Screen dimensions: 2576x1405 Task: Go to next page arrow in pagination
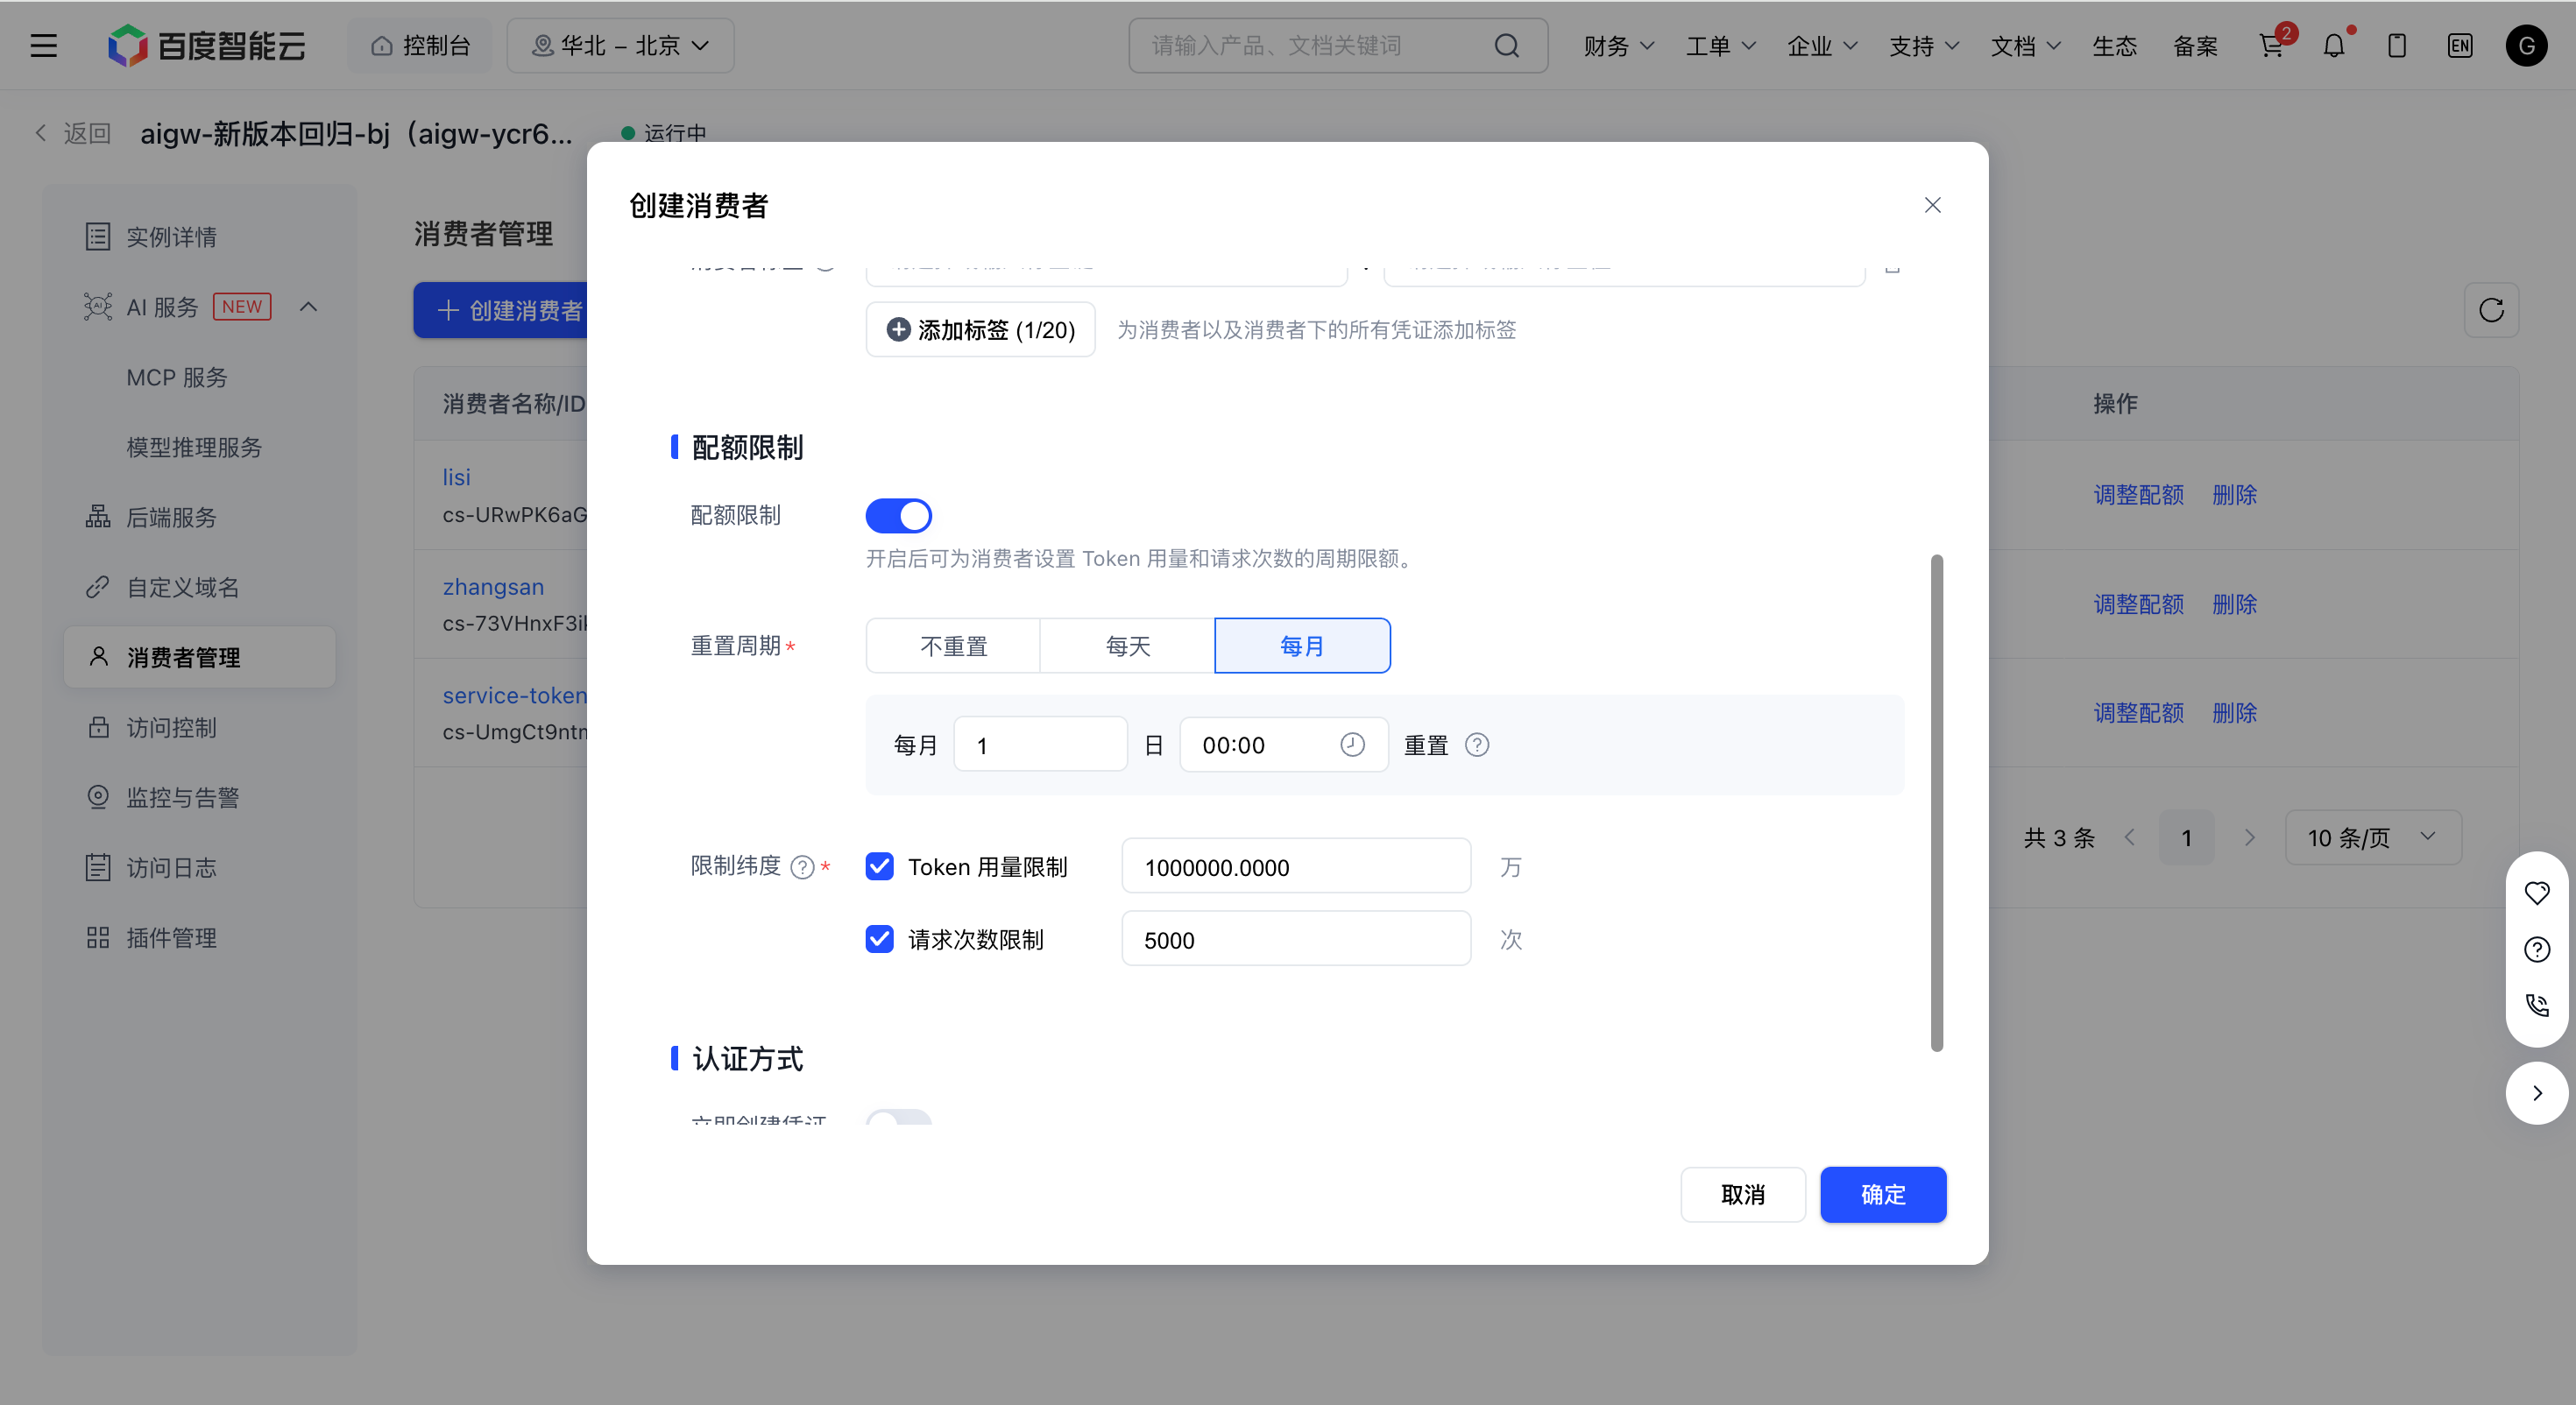click(x=2249, y=838)
